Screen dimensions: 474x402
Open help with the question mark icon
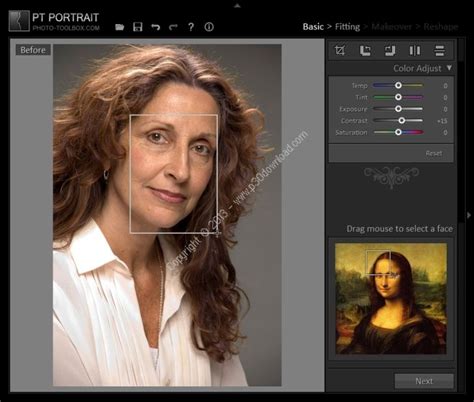(x=191, y=27)
